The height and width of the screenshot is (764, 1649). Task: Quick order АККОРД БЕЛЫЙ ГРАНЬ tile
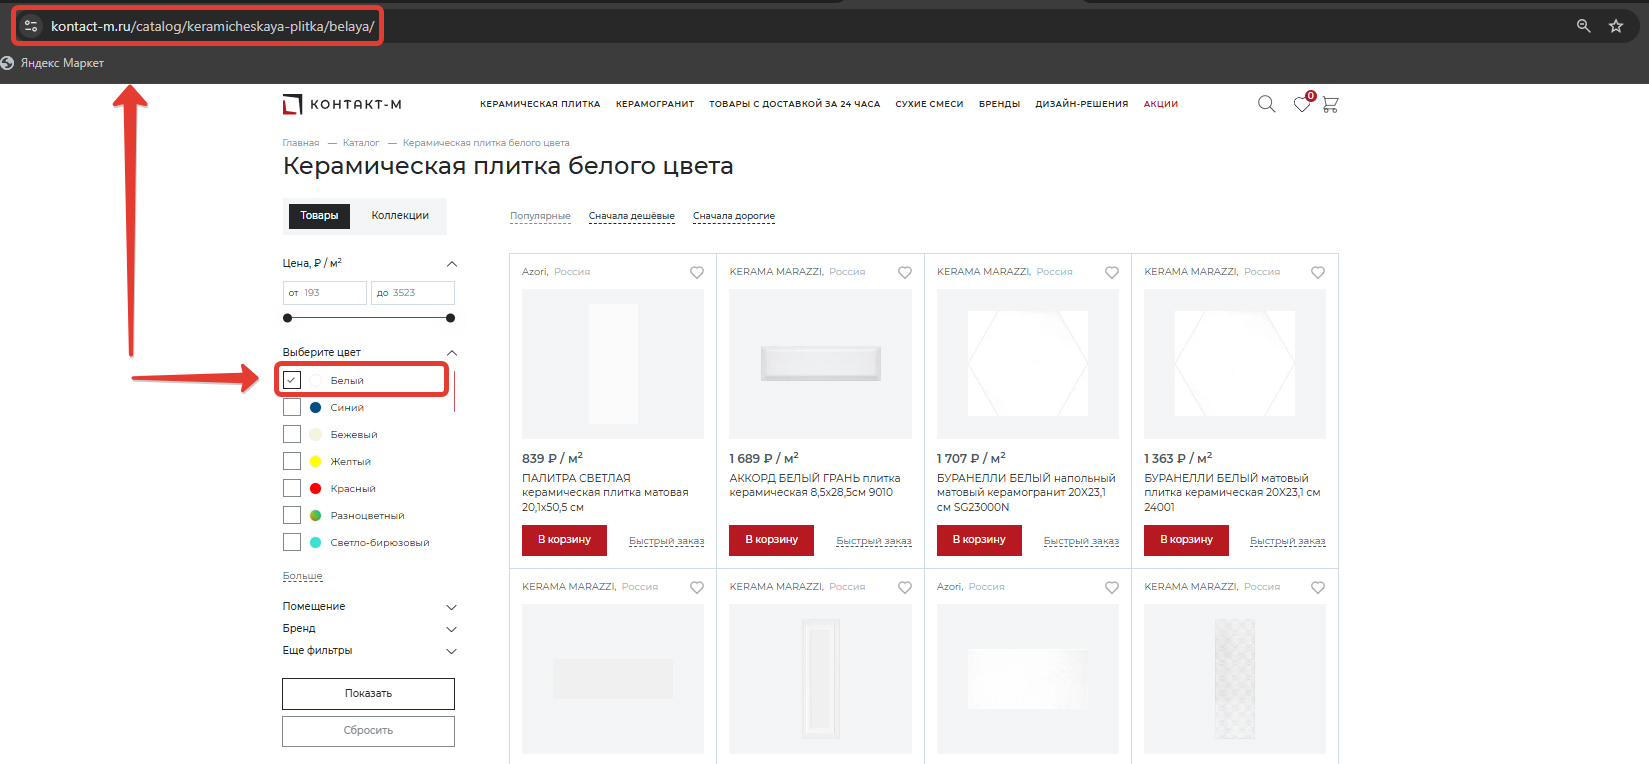(x=874, y=541)
